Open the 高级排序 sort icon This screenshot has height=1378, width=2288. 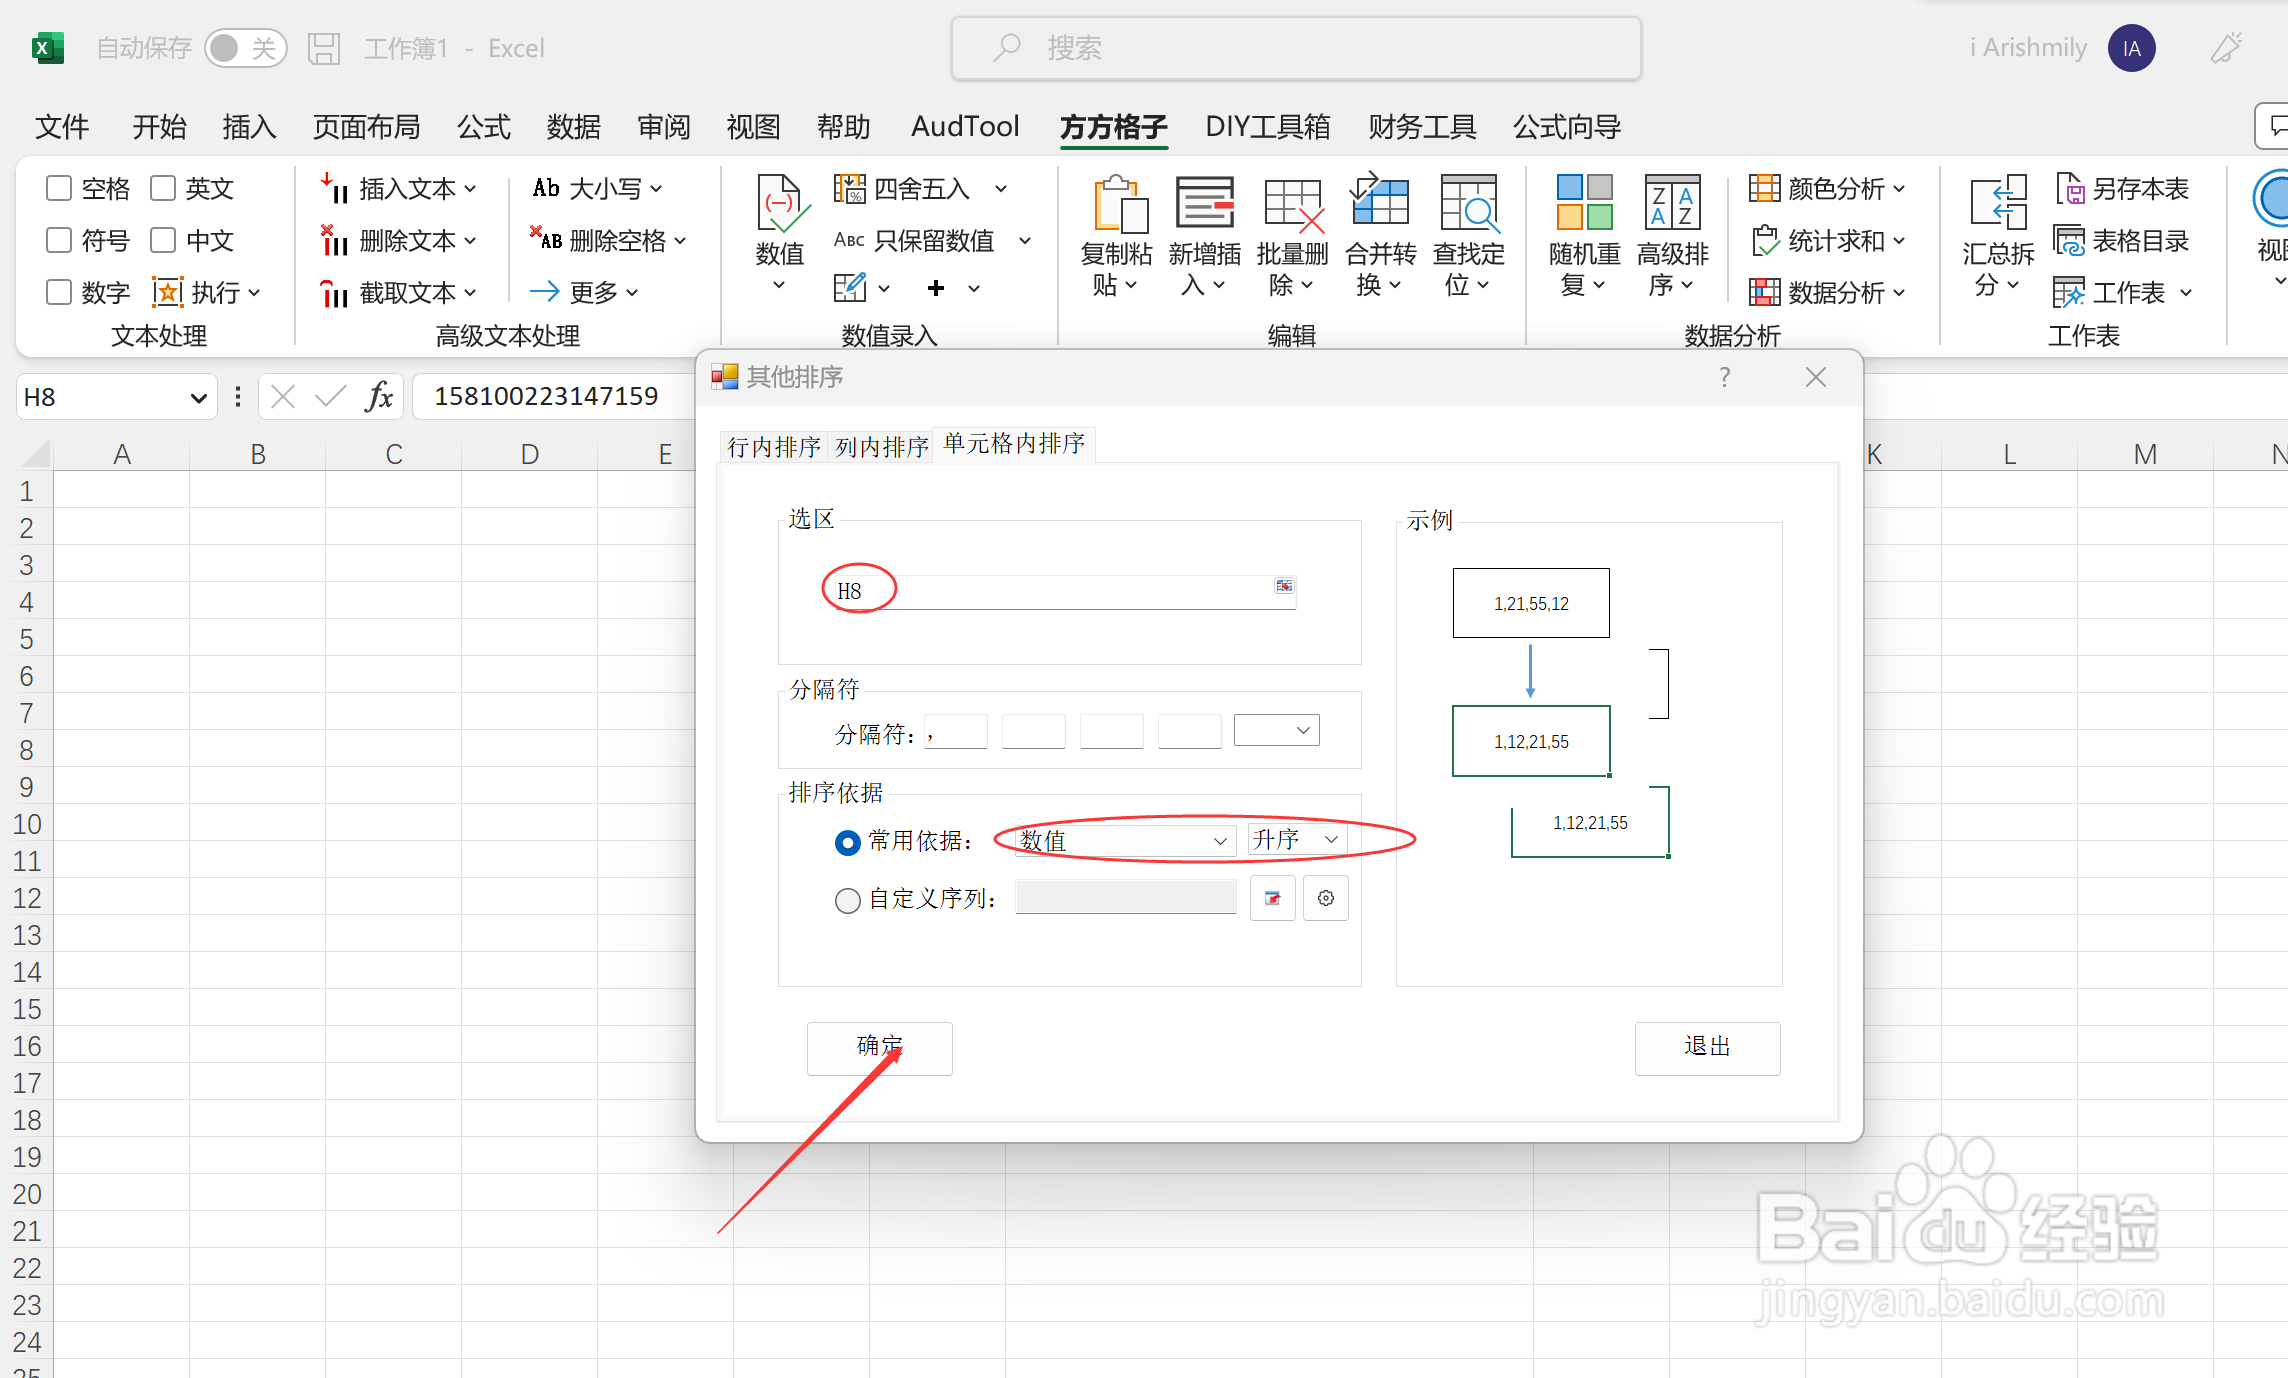1672,203
